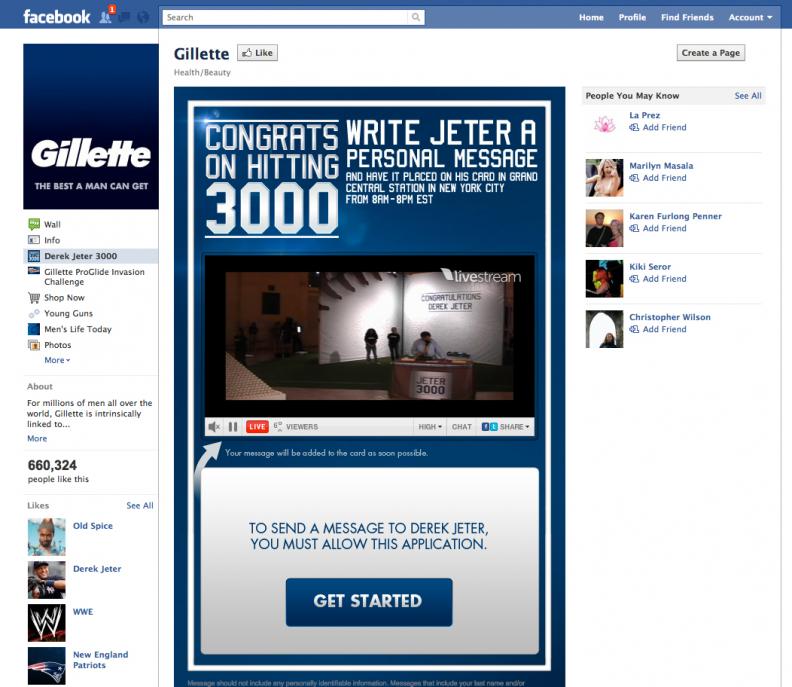The width and height of the screenshot is (792, 687).
Task: Click the Facebook search input field
Action: [285, 17]
